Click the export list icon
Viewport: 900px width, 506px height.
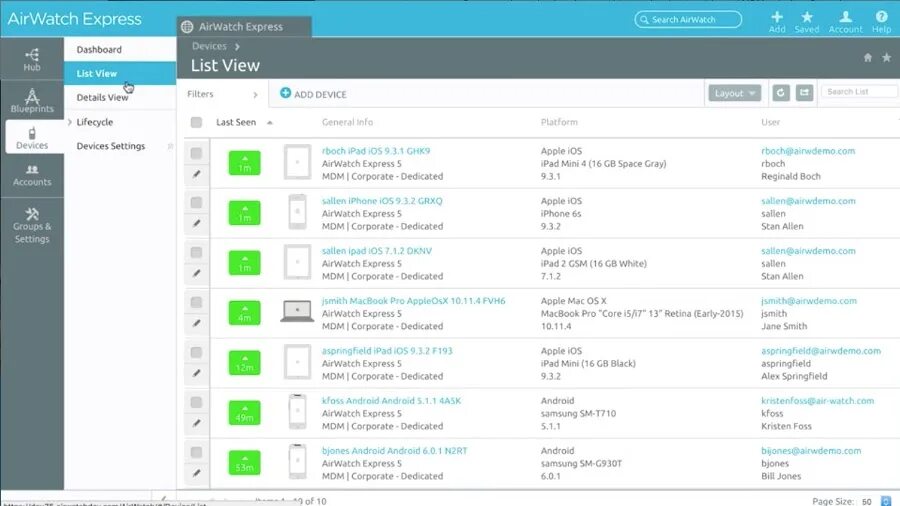tap(804, 93)
